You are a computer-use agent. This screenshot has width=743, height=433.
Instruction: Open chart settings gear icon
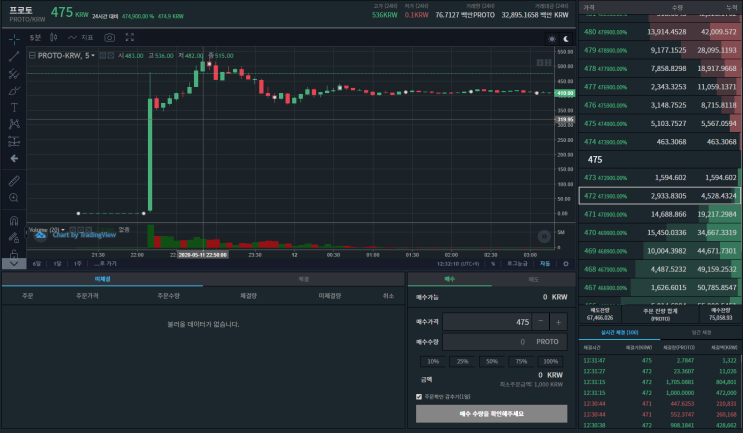pyautogui.click(x=566, y=264)
